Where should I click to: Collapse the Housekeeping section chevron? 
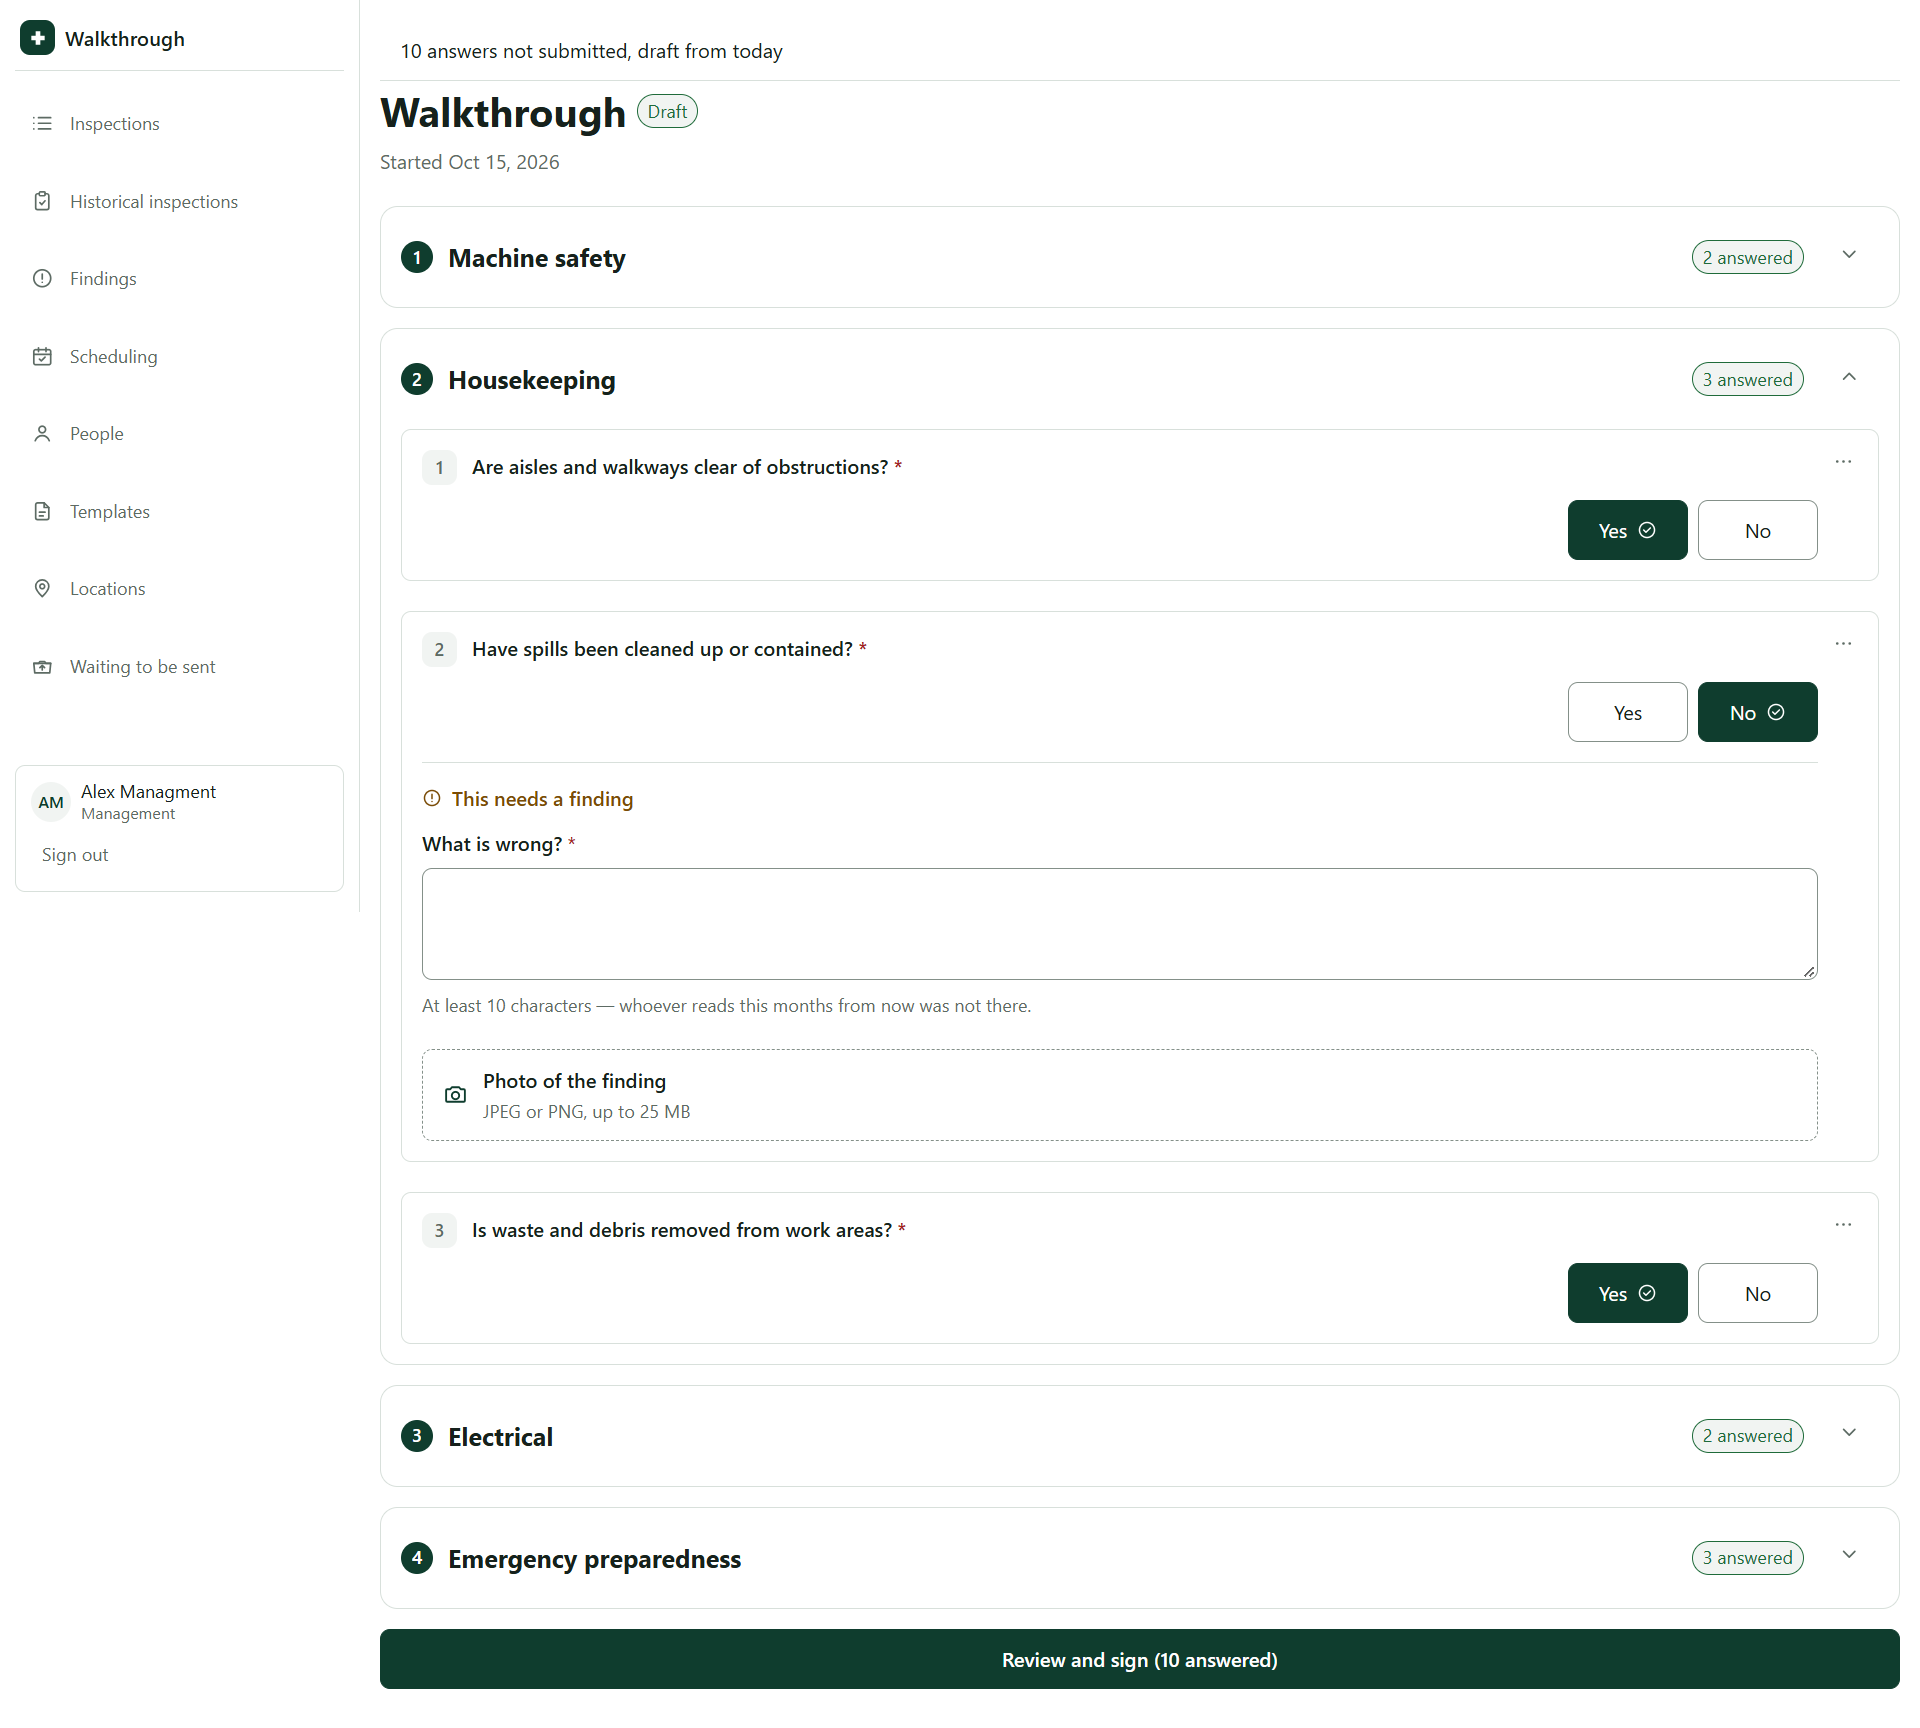coord(1849,377)
